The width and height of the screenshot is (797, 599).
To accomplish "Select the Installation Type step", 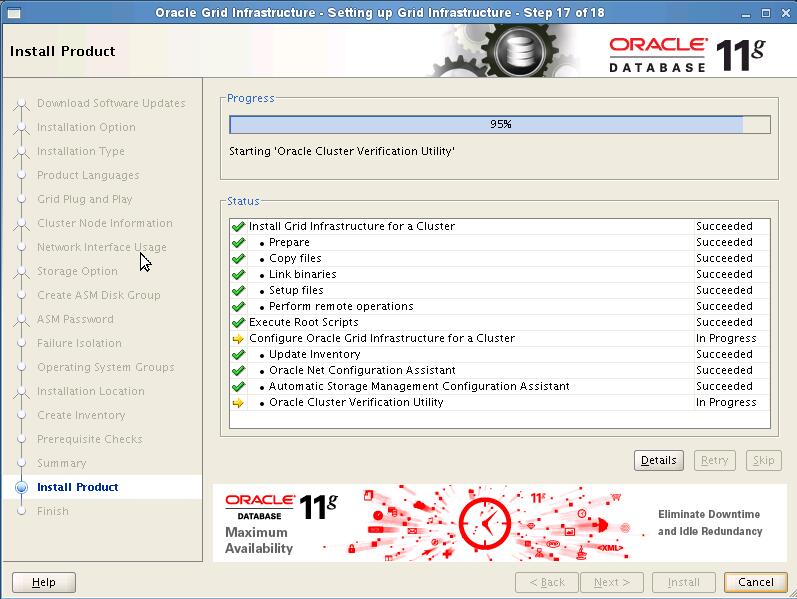I will 80,151.
